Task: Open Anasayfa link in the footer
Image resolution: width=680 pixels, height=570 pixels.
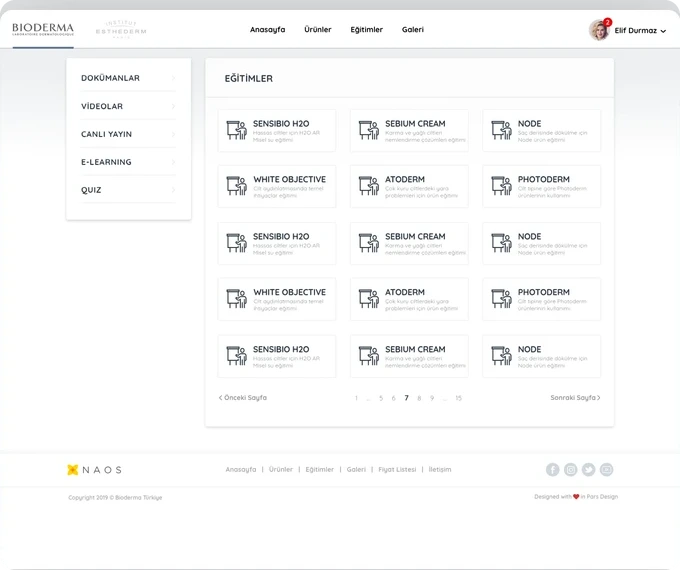Action: 241,469
